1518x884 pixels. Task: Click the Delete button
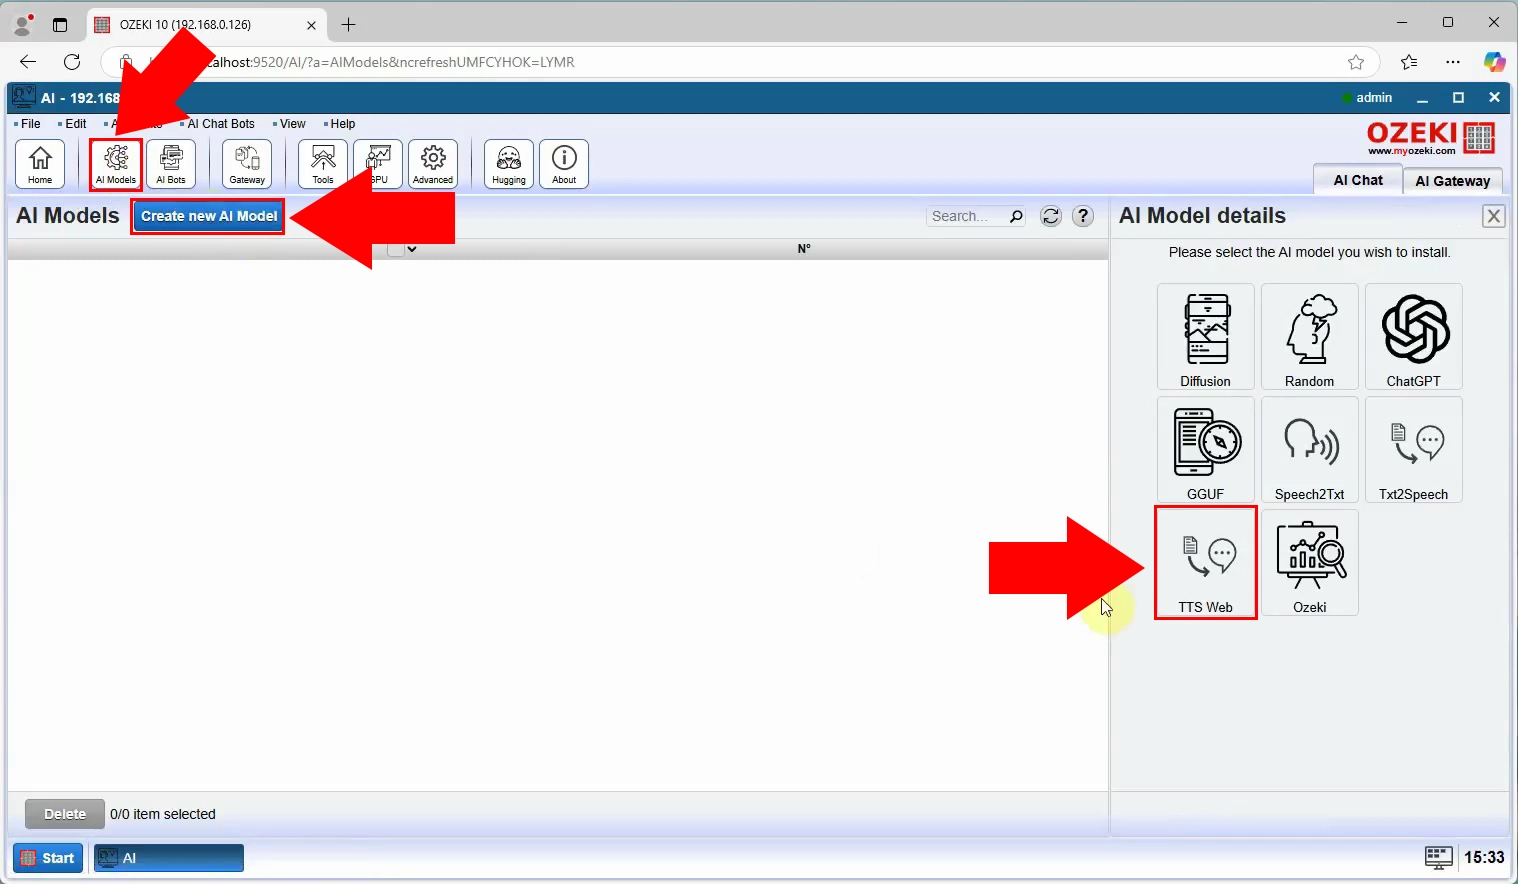pyautogui.click(x=65, y=814)
